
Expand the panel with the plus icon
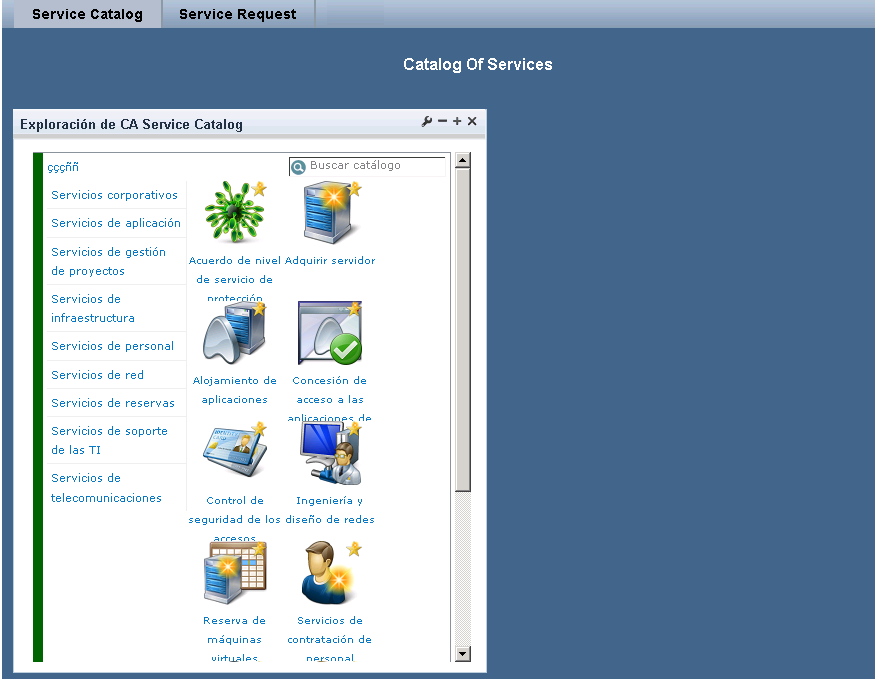457,122
